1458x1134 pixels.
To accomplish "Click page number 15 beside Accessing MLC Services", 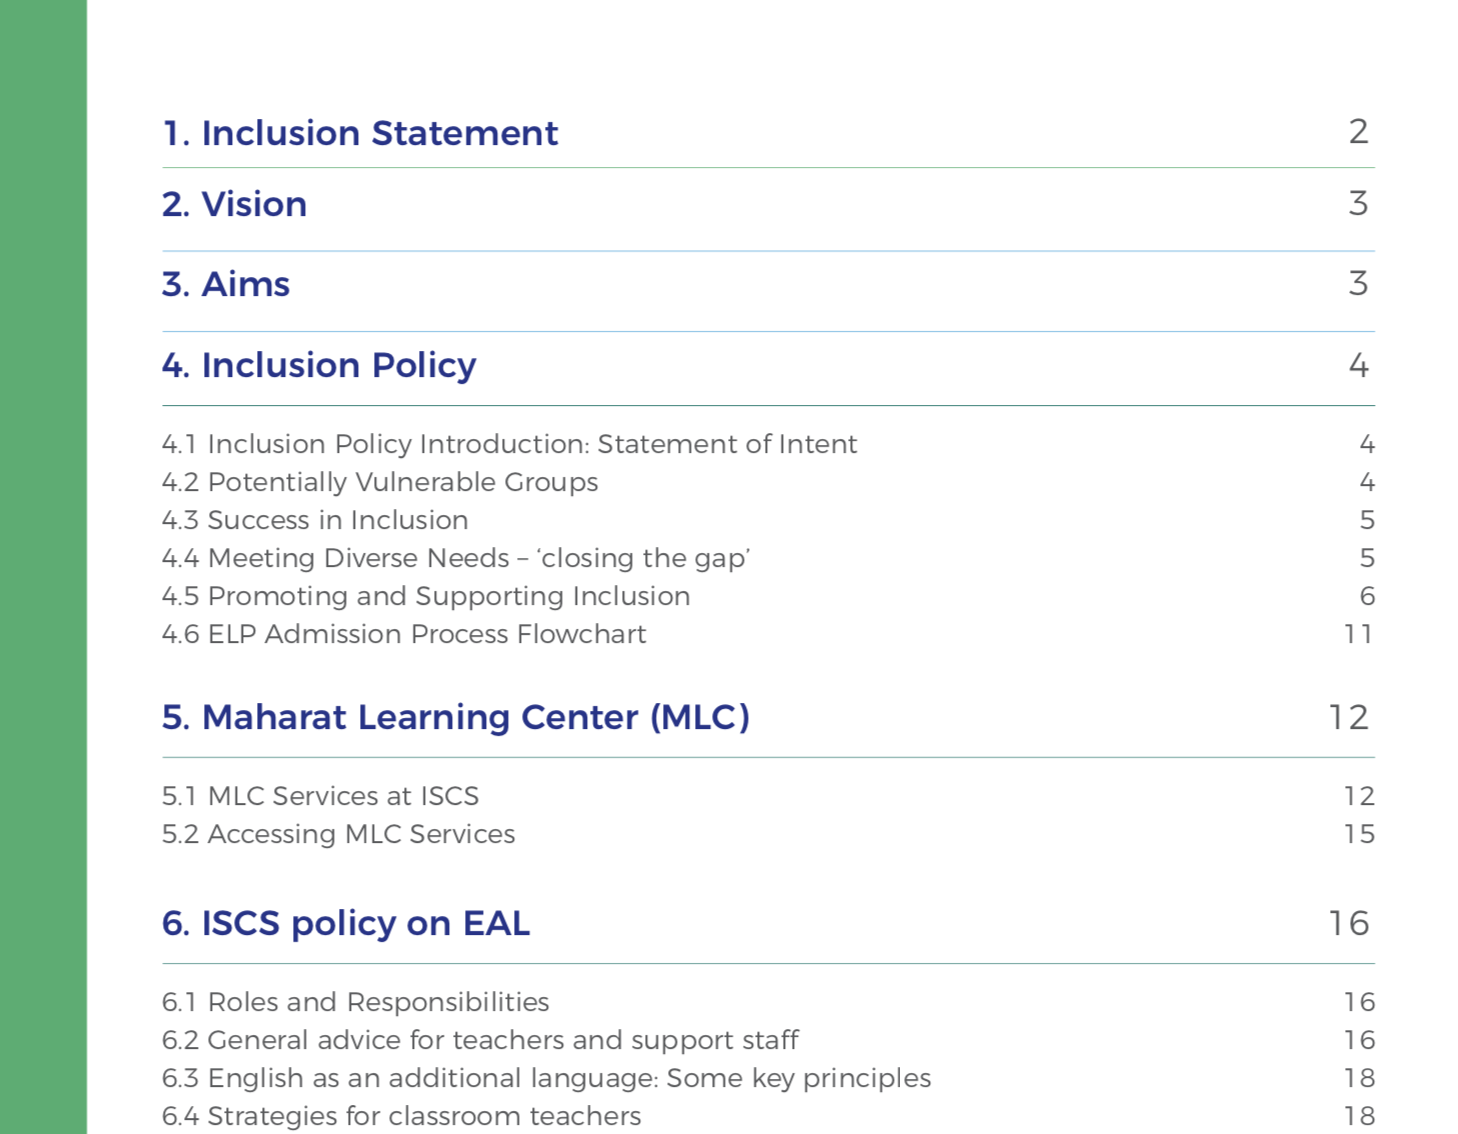I will coord(1359,834).
